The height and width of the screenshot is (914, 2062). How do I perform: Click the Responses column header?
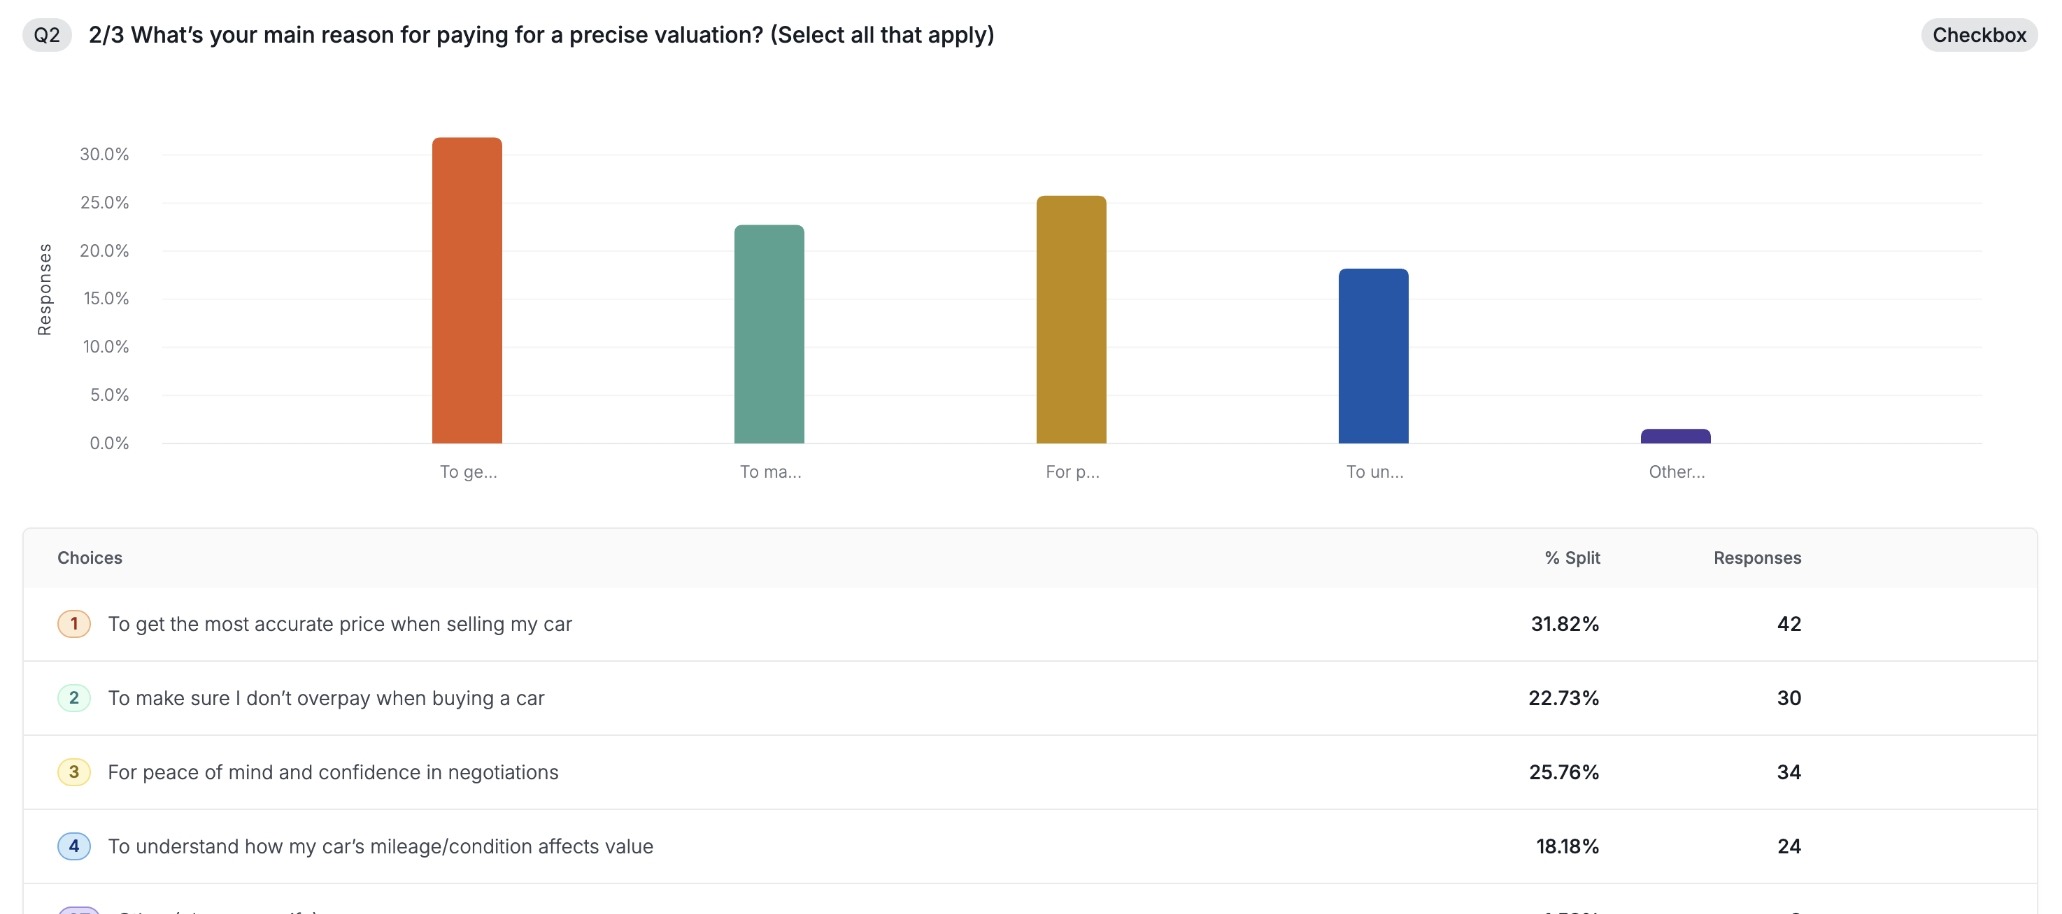coord(1757,558)
